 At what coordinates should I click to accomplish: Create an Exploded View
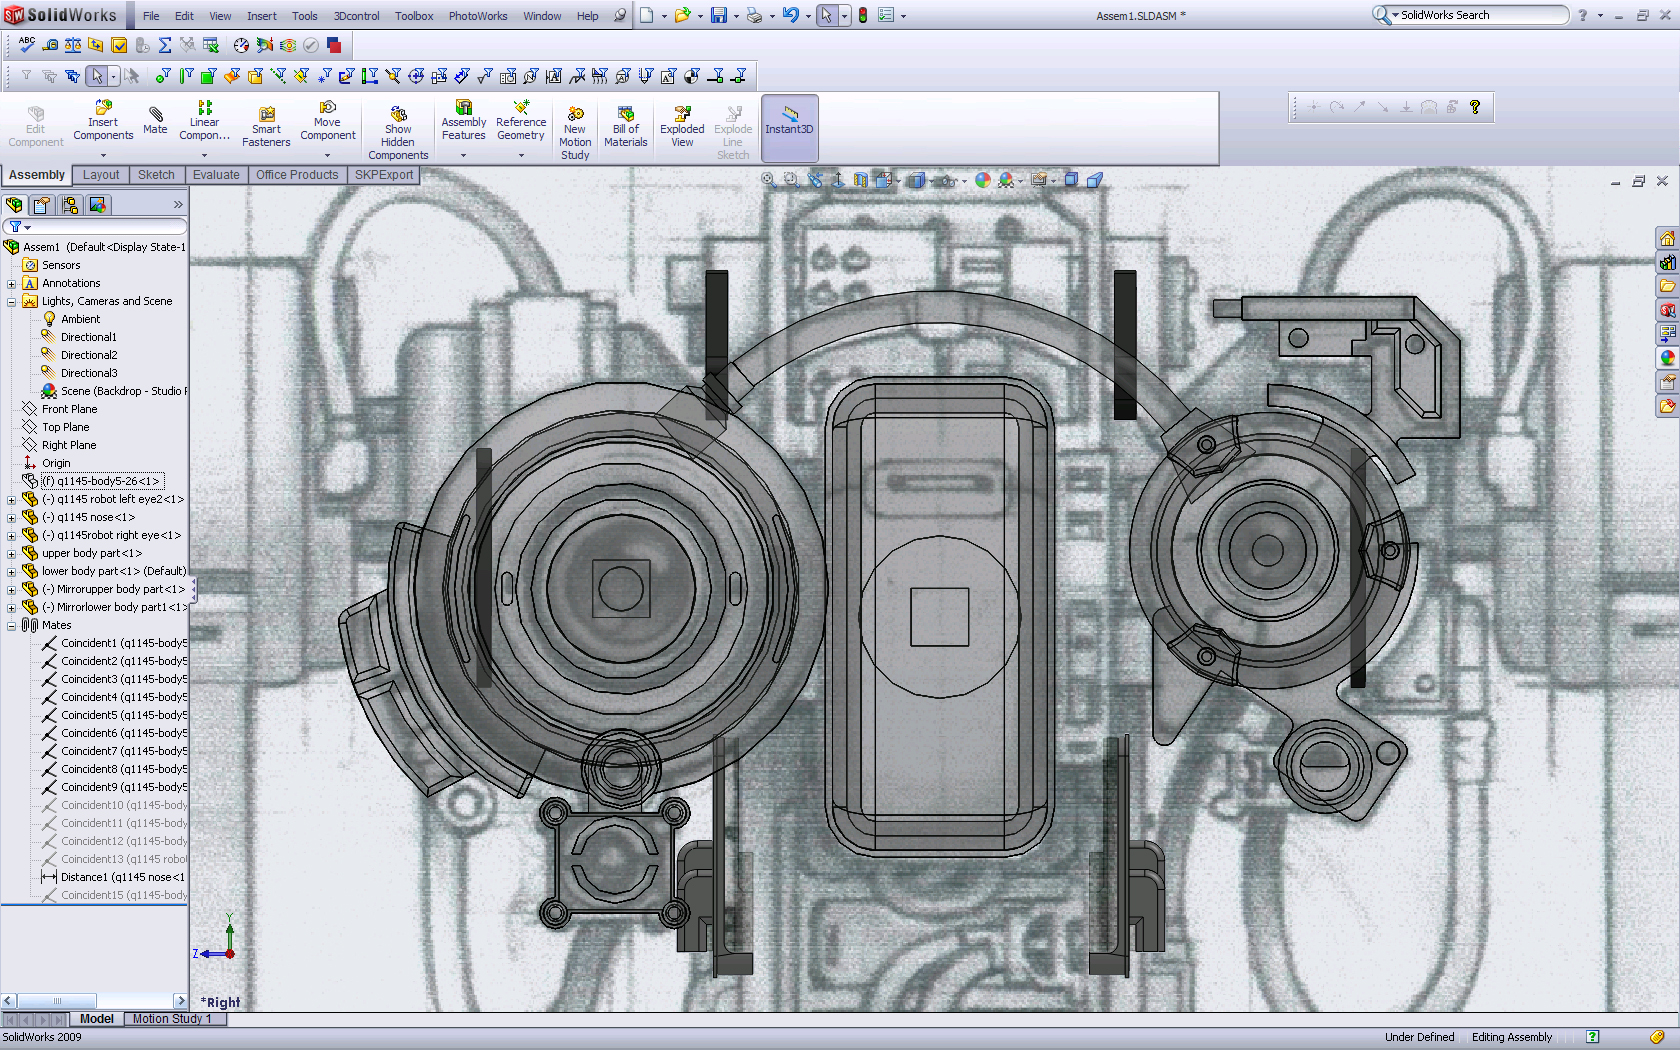pyautogui.click(x=682, y=128)
